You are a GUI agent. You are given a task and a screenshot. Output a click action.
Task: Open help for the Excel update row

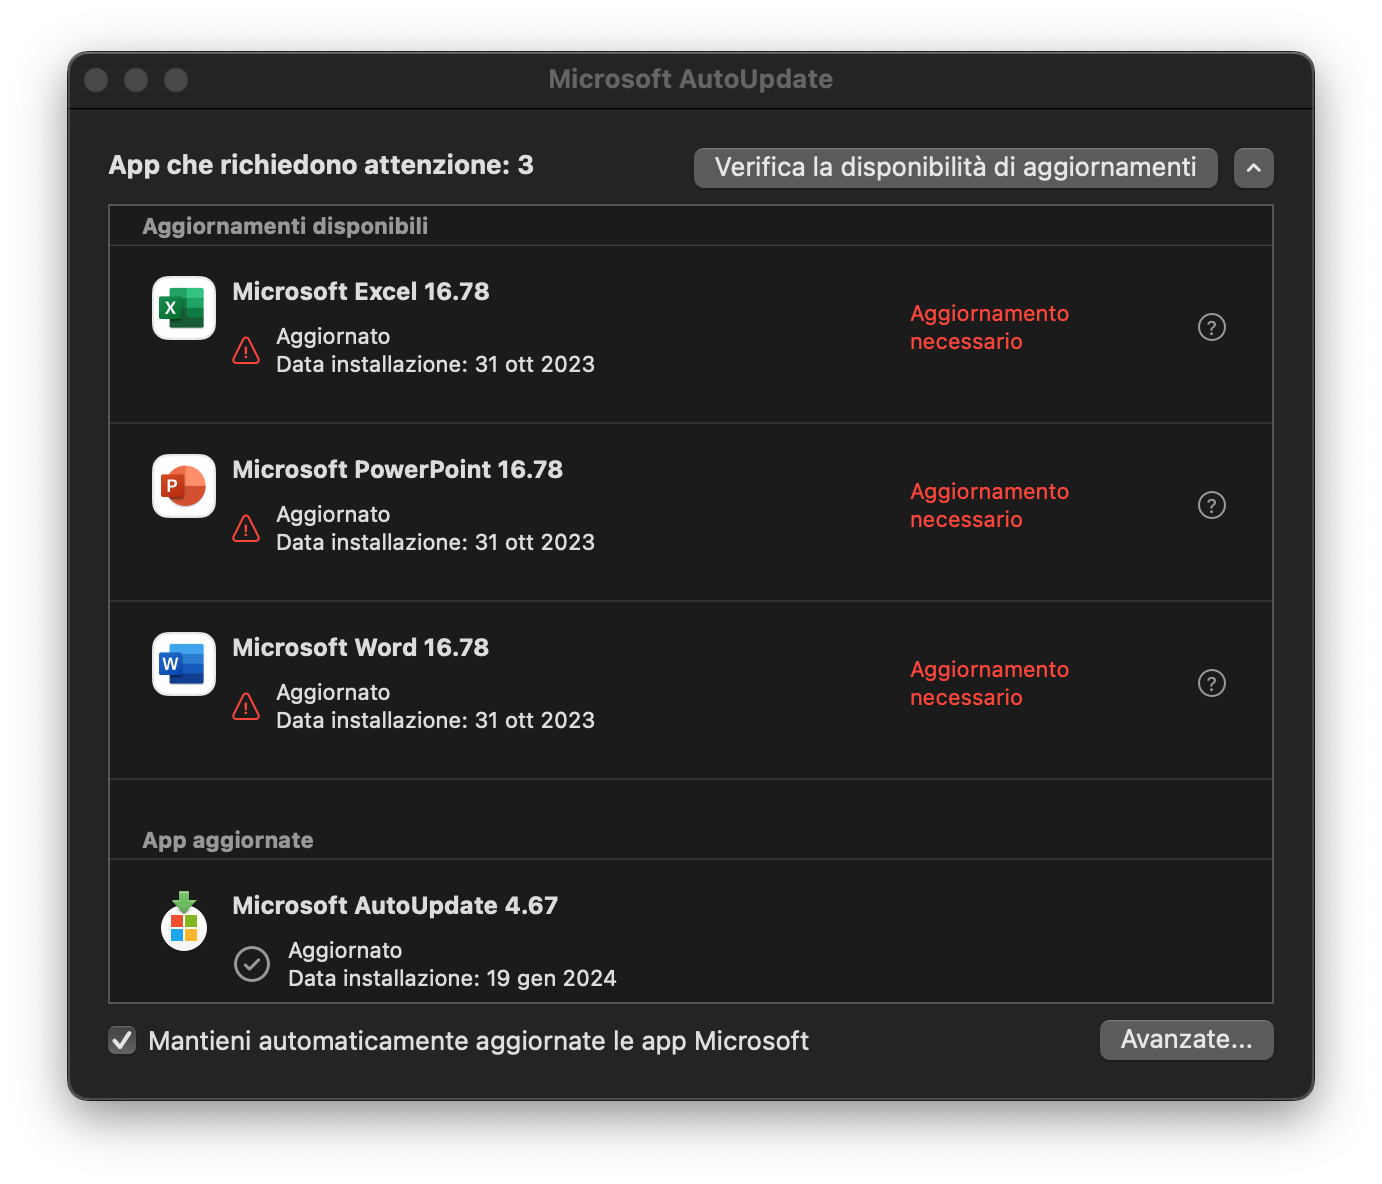pos(1212,327)
